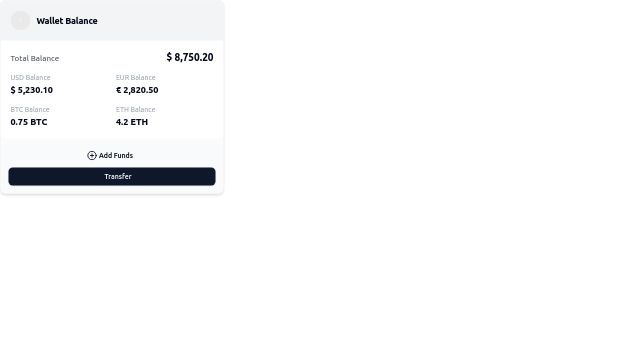Click the round wallet avatar icon

tap(20, 20)
